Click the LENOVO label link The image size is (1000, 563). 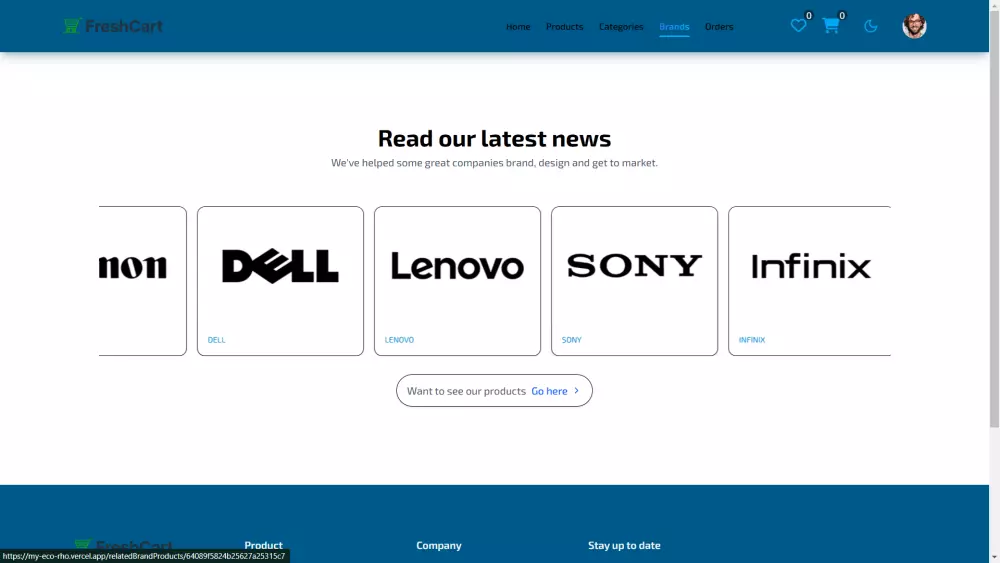[x=399, y=340]
